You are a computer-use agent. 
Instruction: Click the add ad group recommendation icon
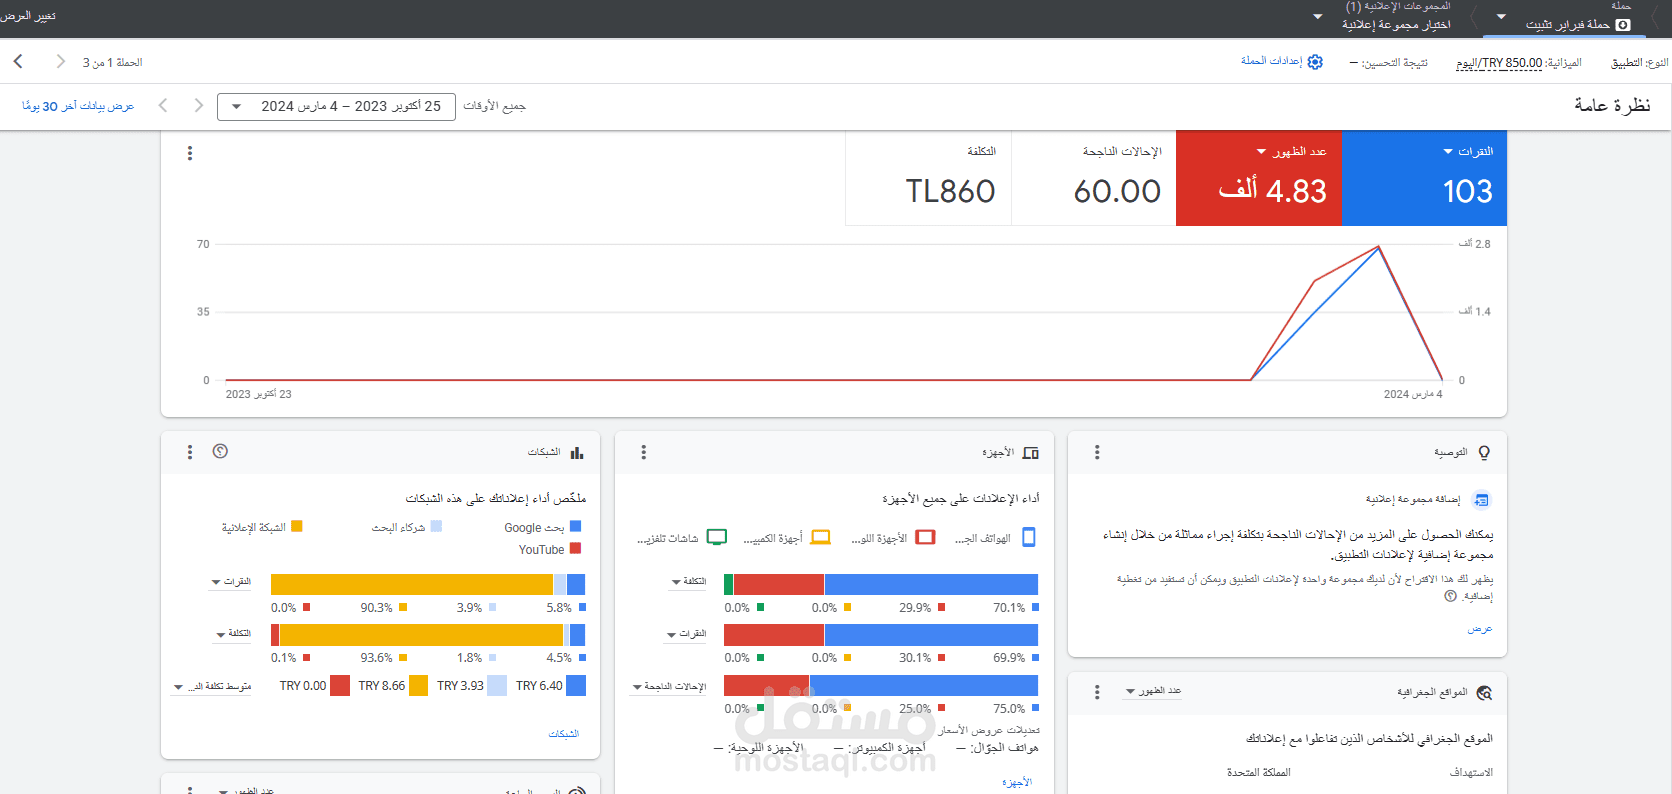(x=1482, y=500)
